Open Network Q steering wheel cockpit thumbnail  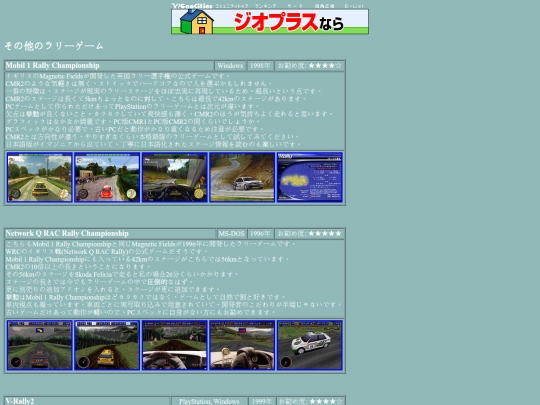click(242, 345)
